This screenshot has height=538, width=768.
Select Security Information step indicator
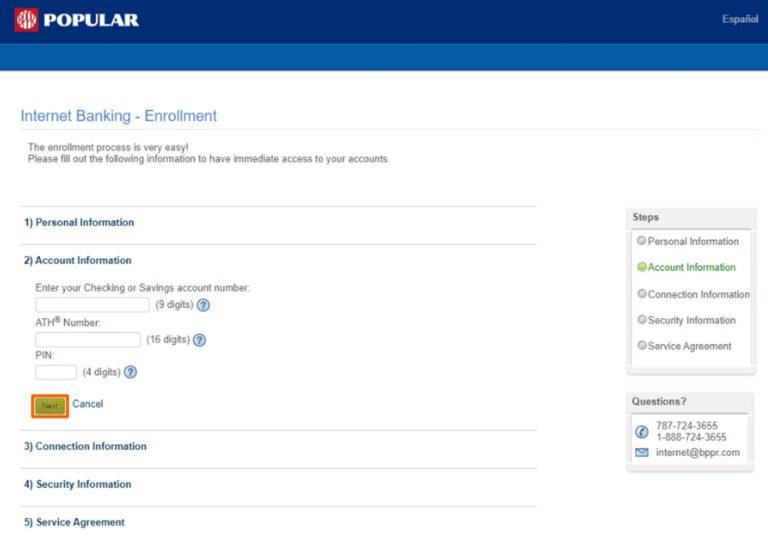click(x=642, y=320)
